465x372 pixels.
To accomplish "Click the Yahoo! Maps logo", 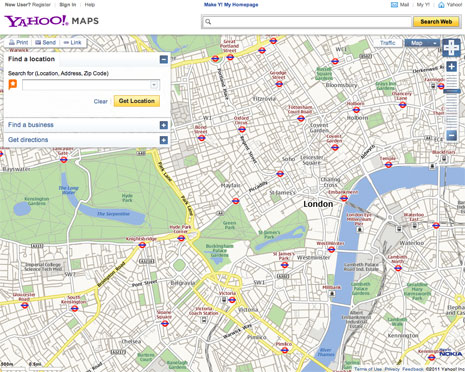I will point(51,21).
